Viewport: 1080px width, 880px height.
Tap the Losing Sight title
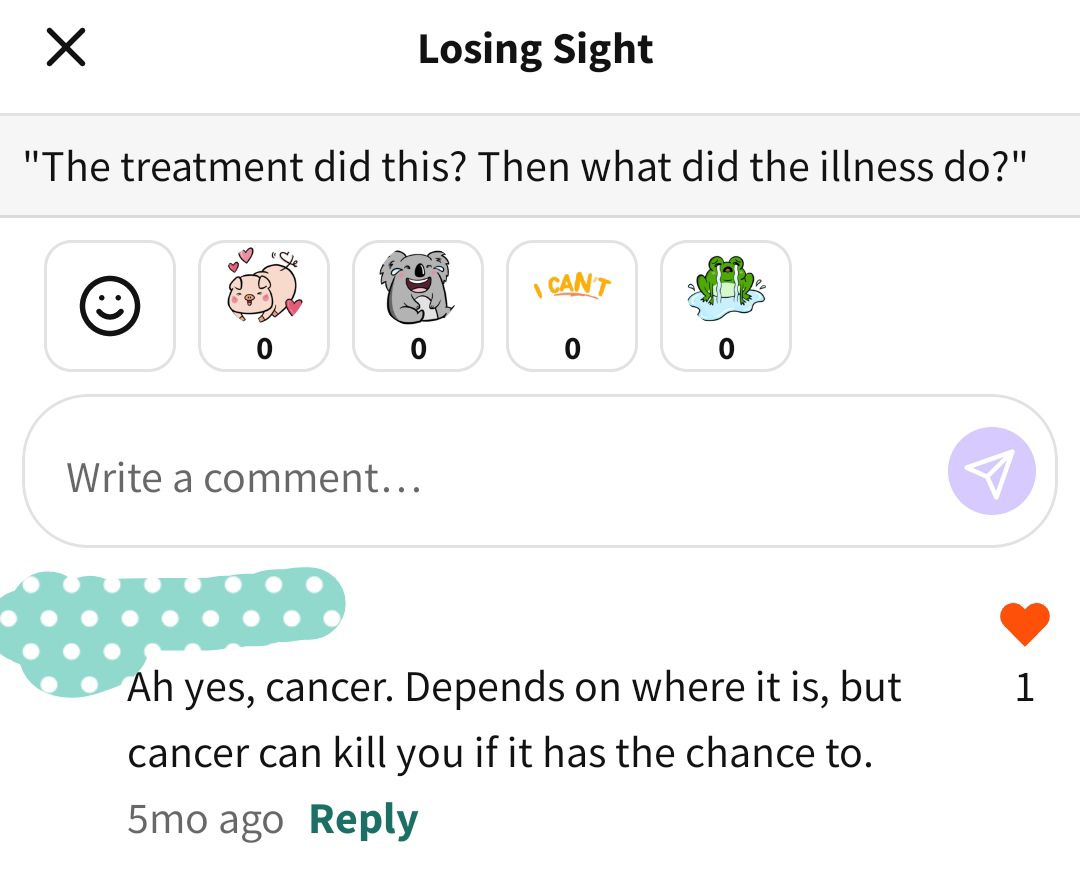tap(535, 50)
